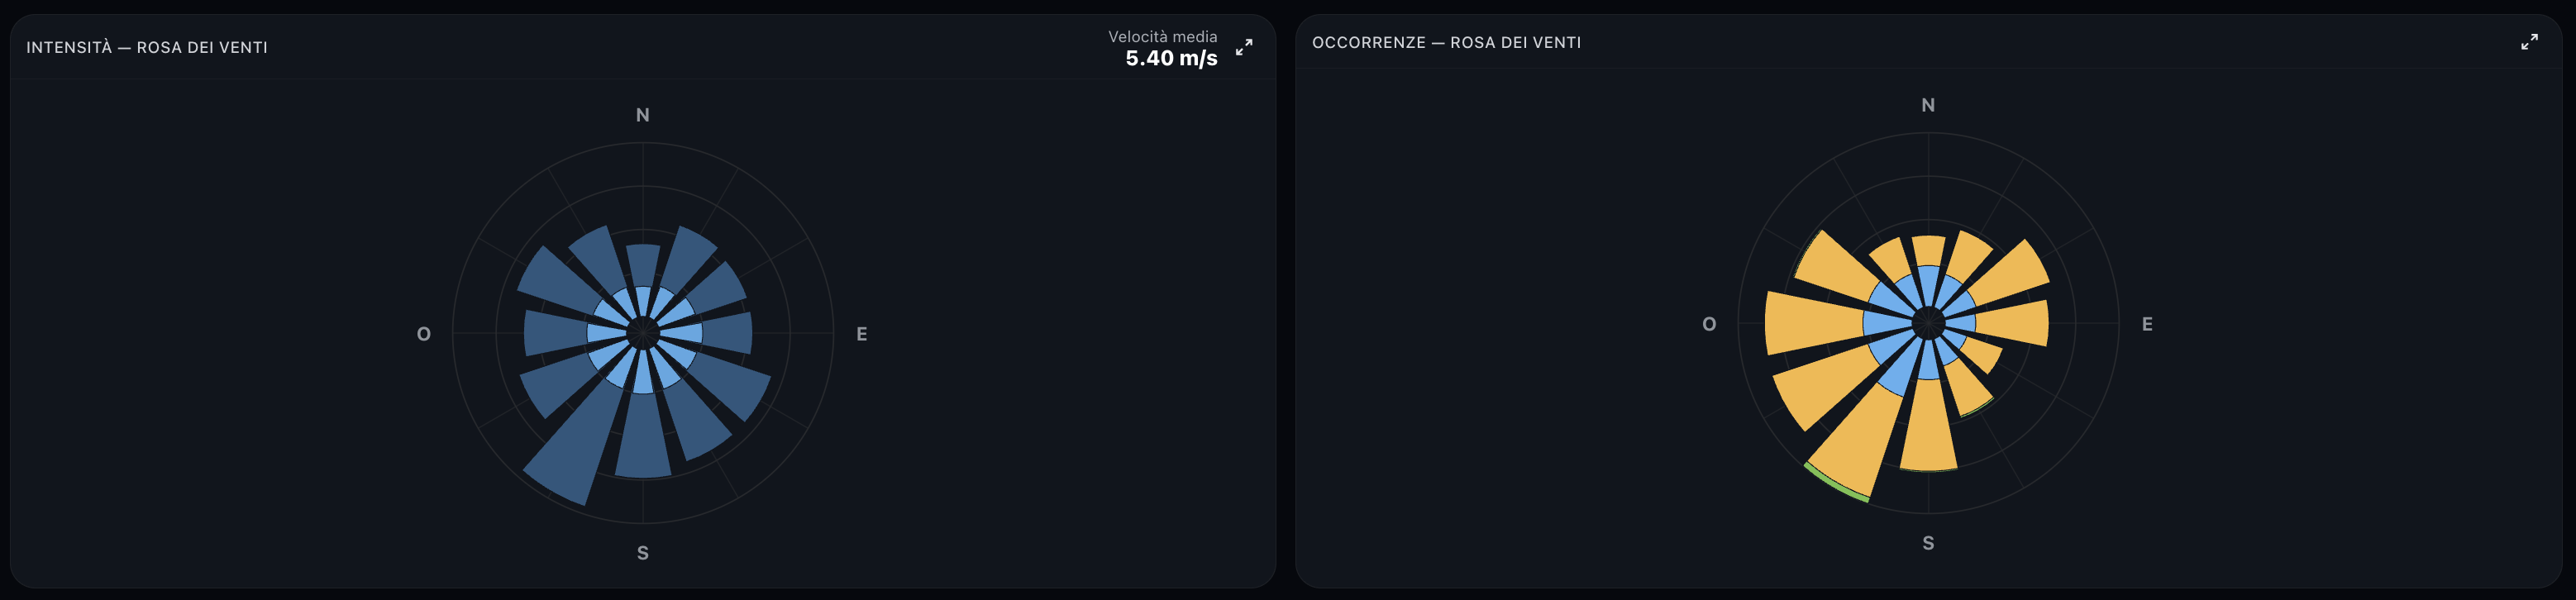Click the Occorrenze — Rosa dei venti title
Viewport: 2576px width, 600px height.
coord(1447,42)
